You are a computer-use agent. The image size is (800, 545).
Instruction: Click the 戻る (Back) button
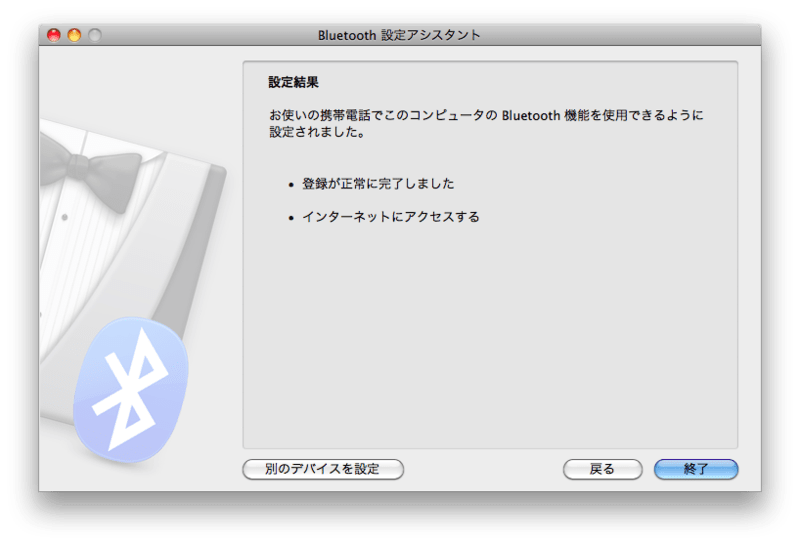point(603,469)
